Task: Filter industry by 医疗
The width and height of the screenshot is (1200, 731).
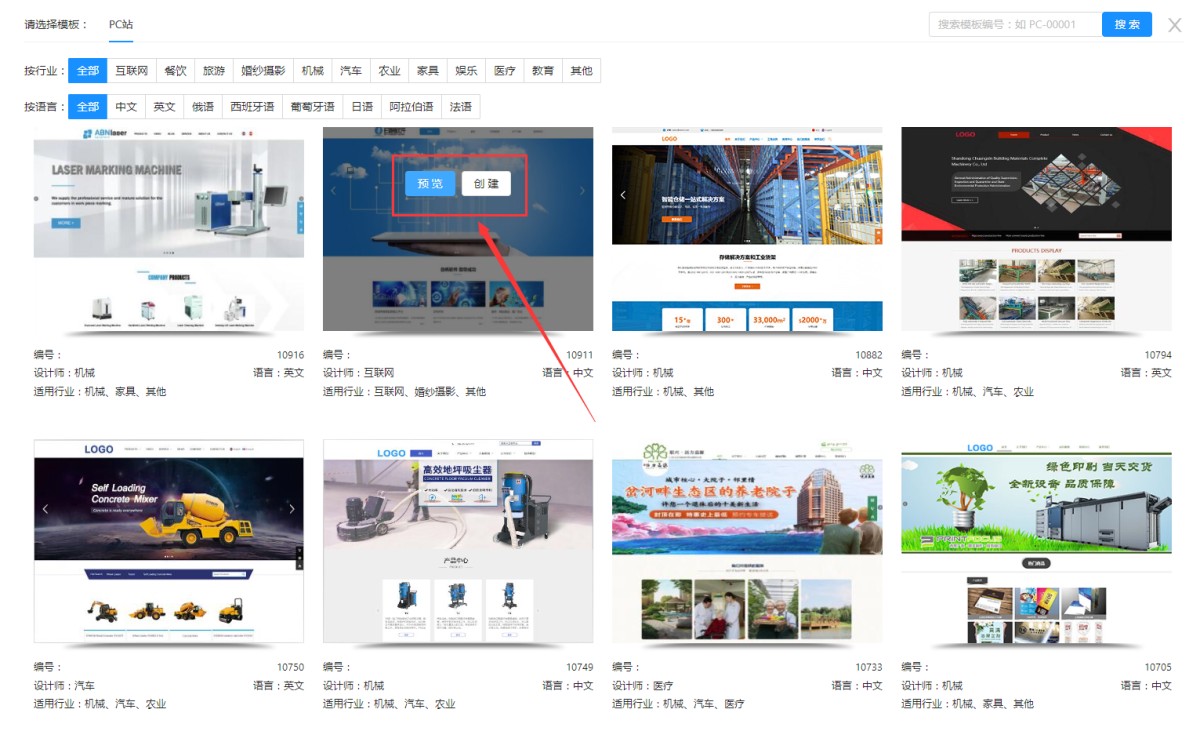Action: (x=504, y=71)
